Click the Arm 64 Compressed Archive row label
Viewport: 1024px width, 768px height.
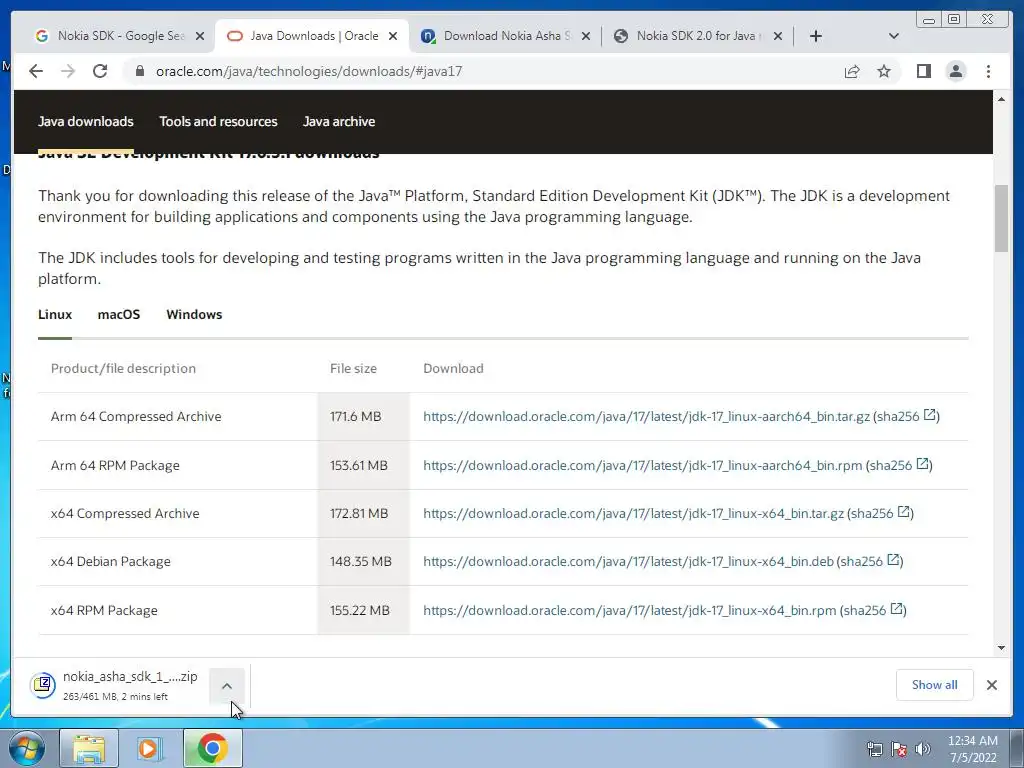[136, 417]
